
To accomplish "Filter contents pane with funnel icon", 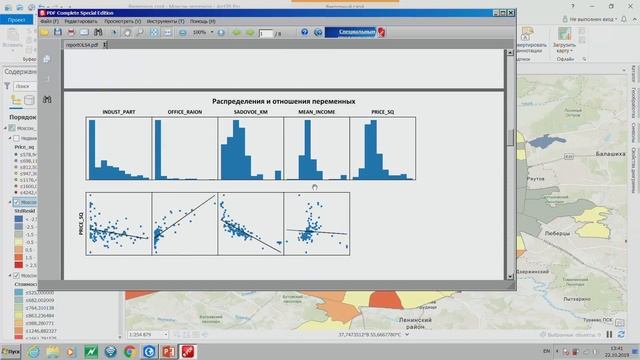I will point(7,86).
